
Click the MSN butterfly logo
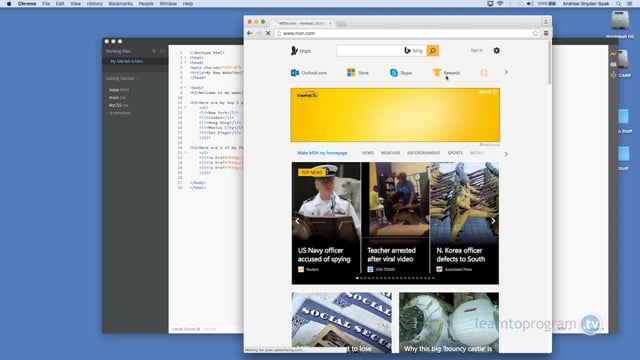(x=300, y=51)
